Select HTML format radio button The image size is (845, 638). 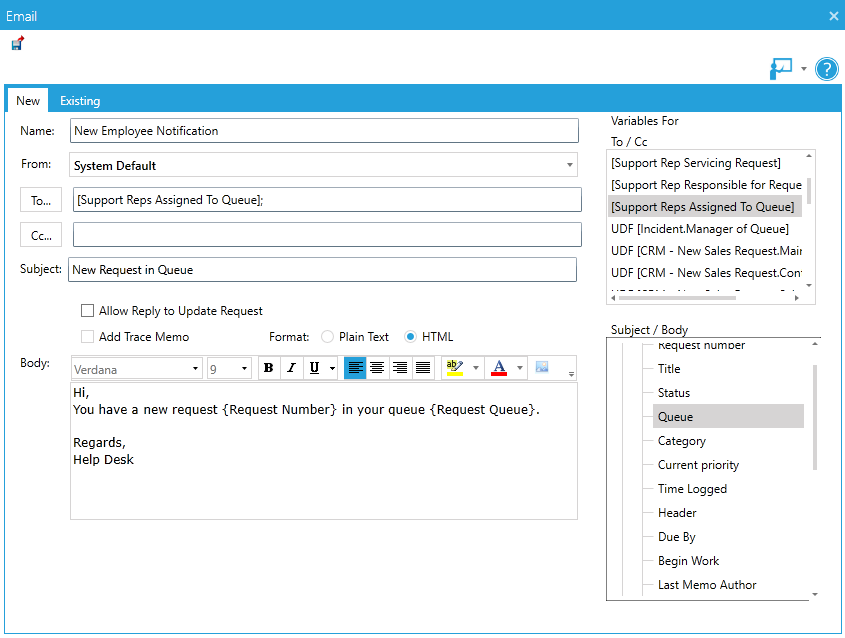(411, 337)
